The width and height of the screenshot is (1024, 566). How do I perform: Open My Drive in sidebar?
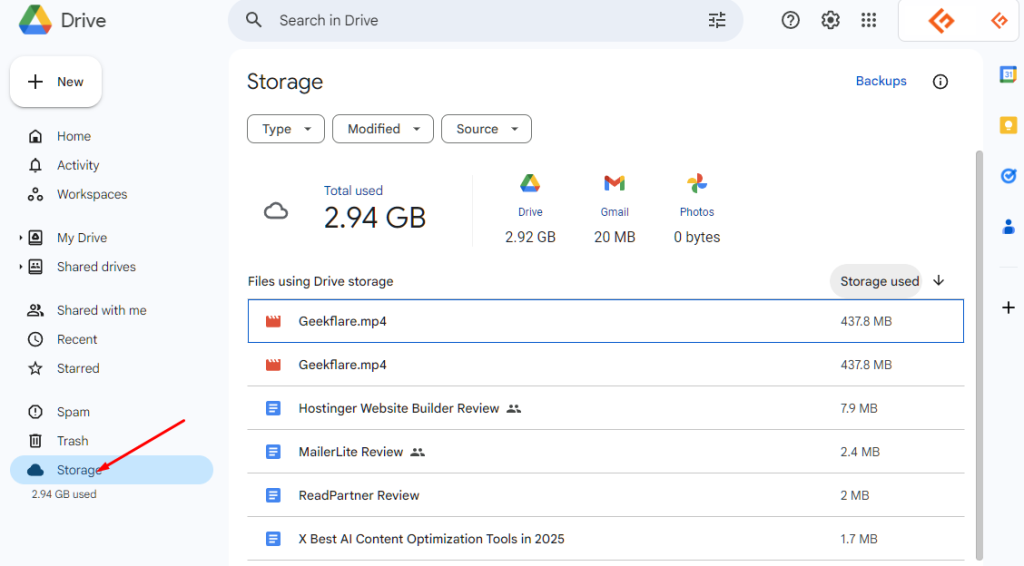(x=82, y=238)
